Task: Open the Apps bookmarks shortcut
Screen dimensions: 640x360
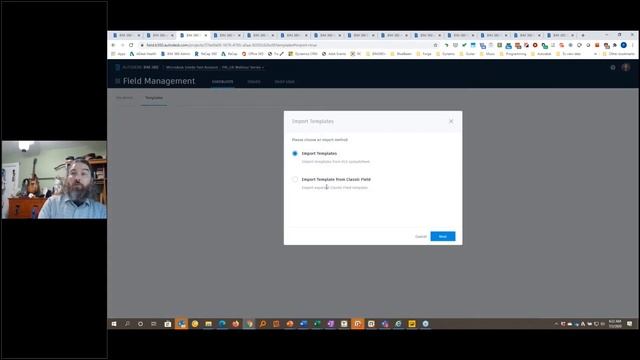Action: (118, 54)
